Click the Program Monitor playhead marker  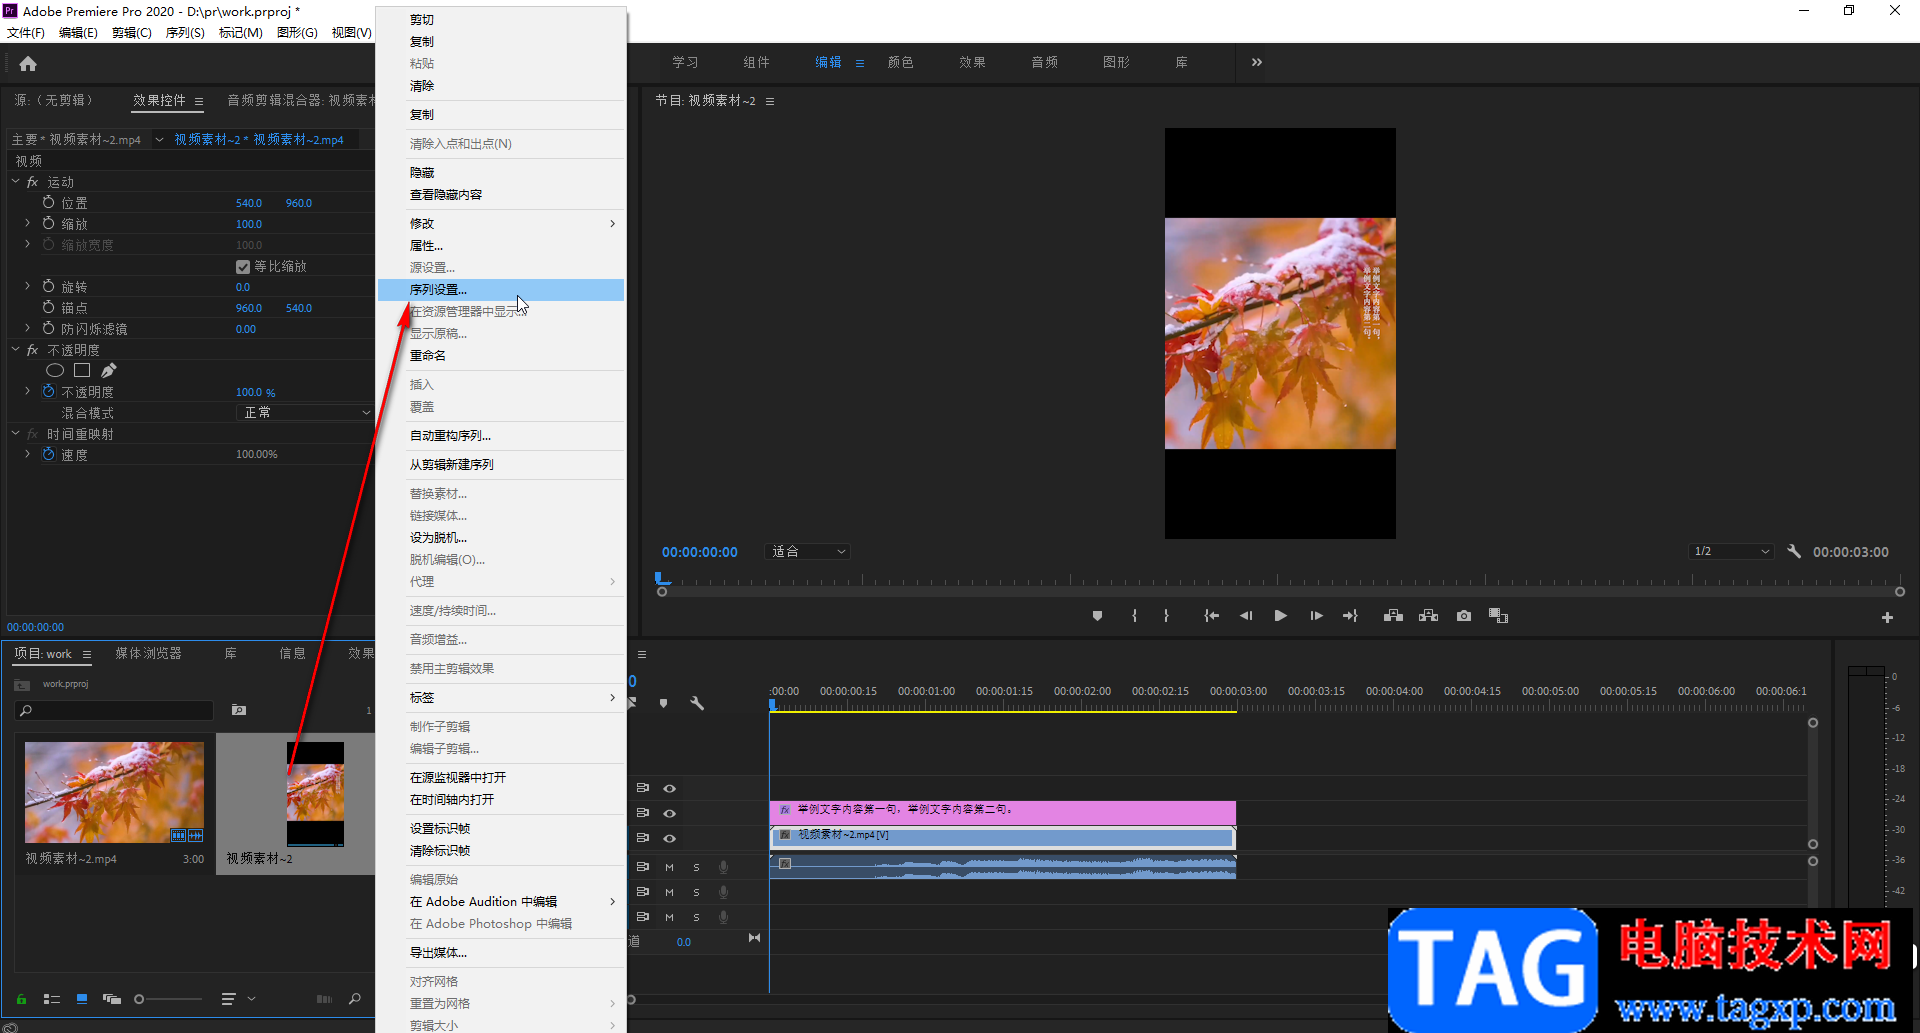661,579
